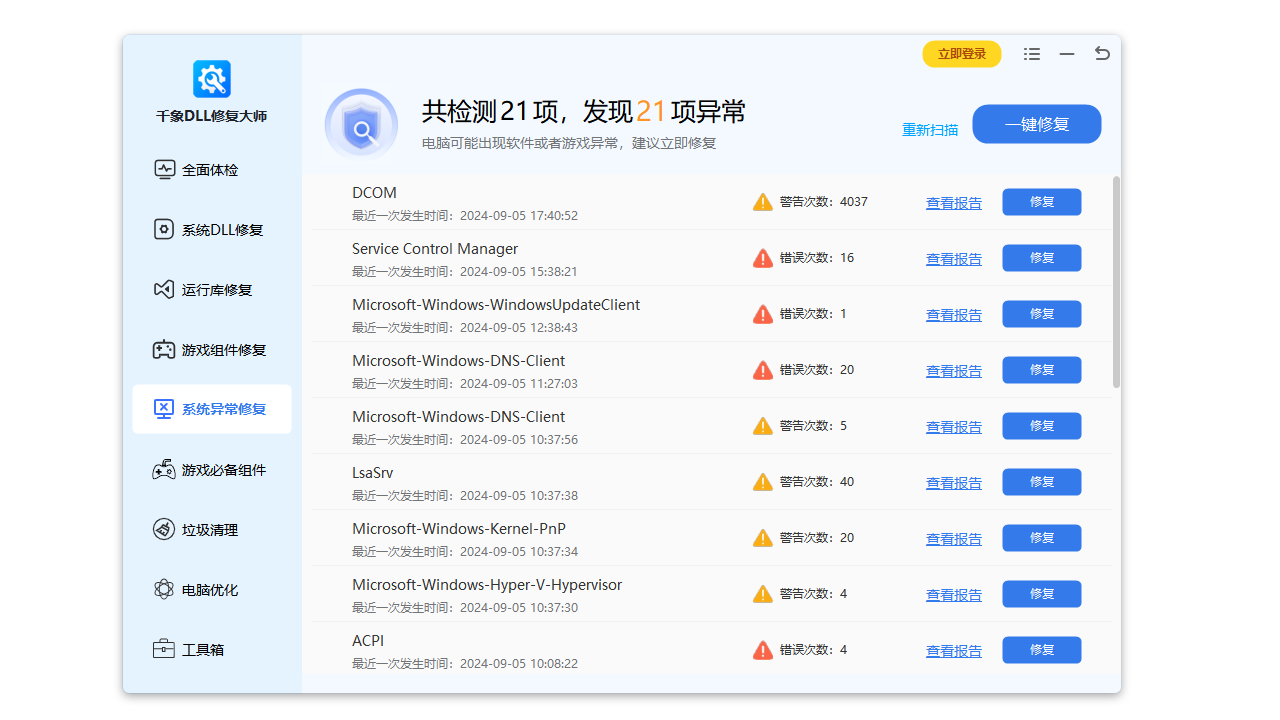Switch to the 系统异常修复 tab
This screenshot has height=720, width=1280.
[x=211, y=409]
